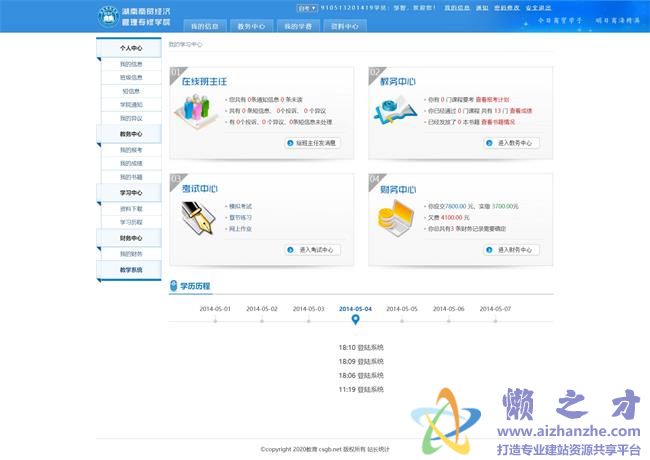
Task: Click the 教务中心 card title
Action: tap(398, 82)
